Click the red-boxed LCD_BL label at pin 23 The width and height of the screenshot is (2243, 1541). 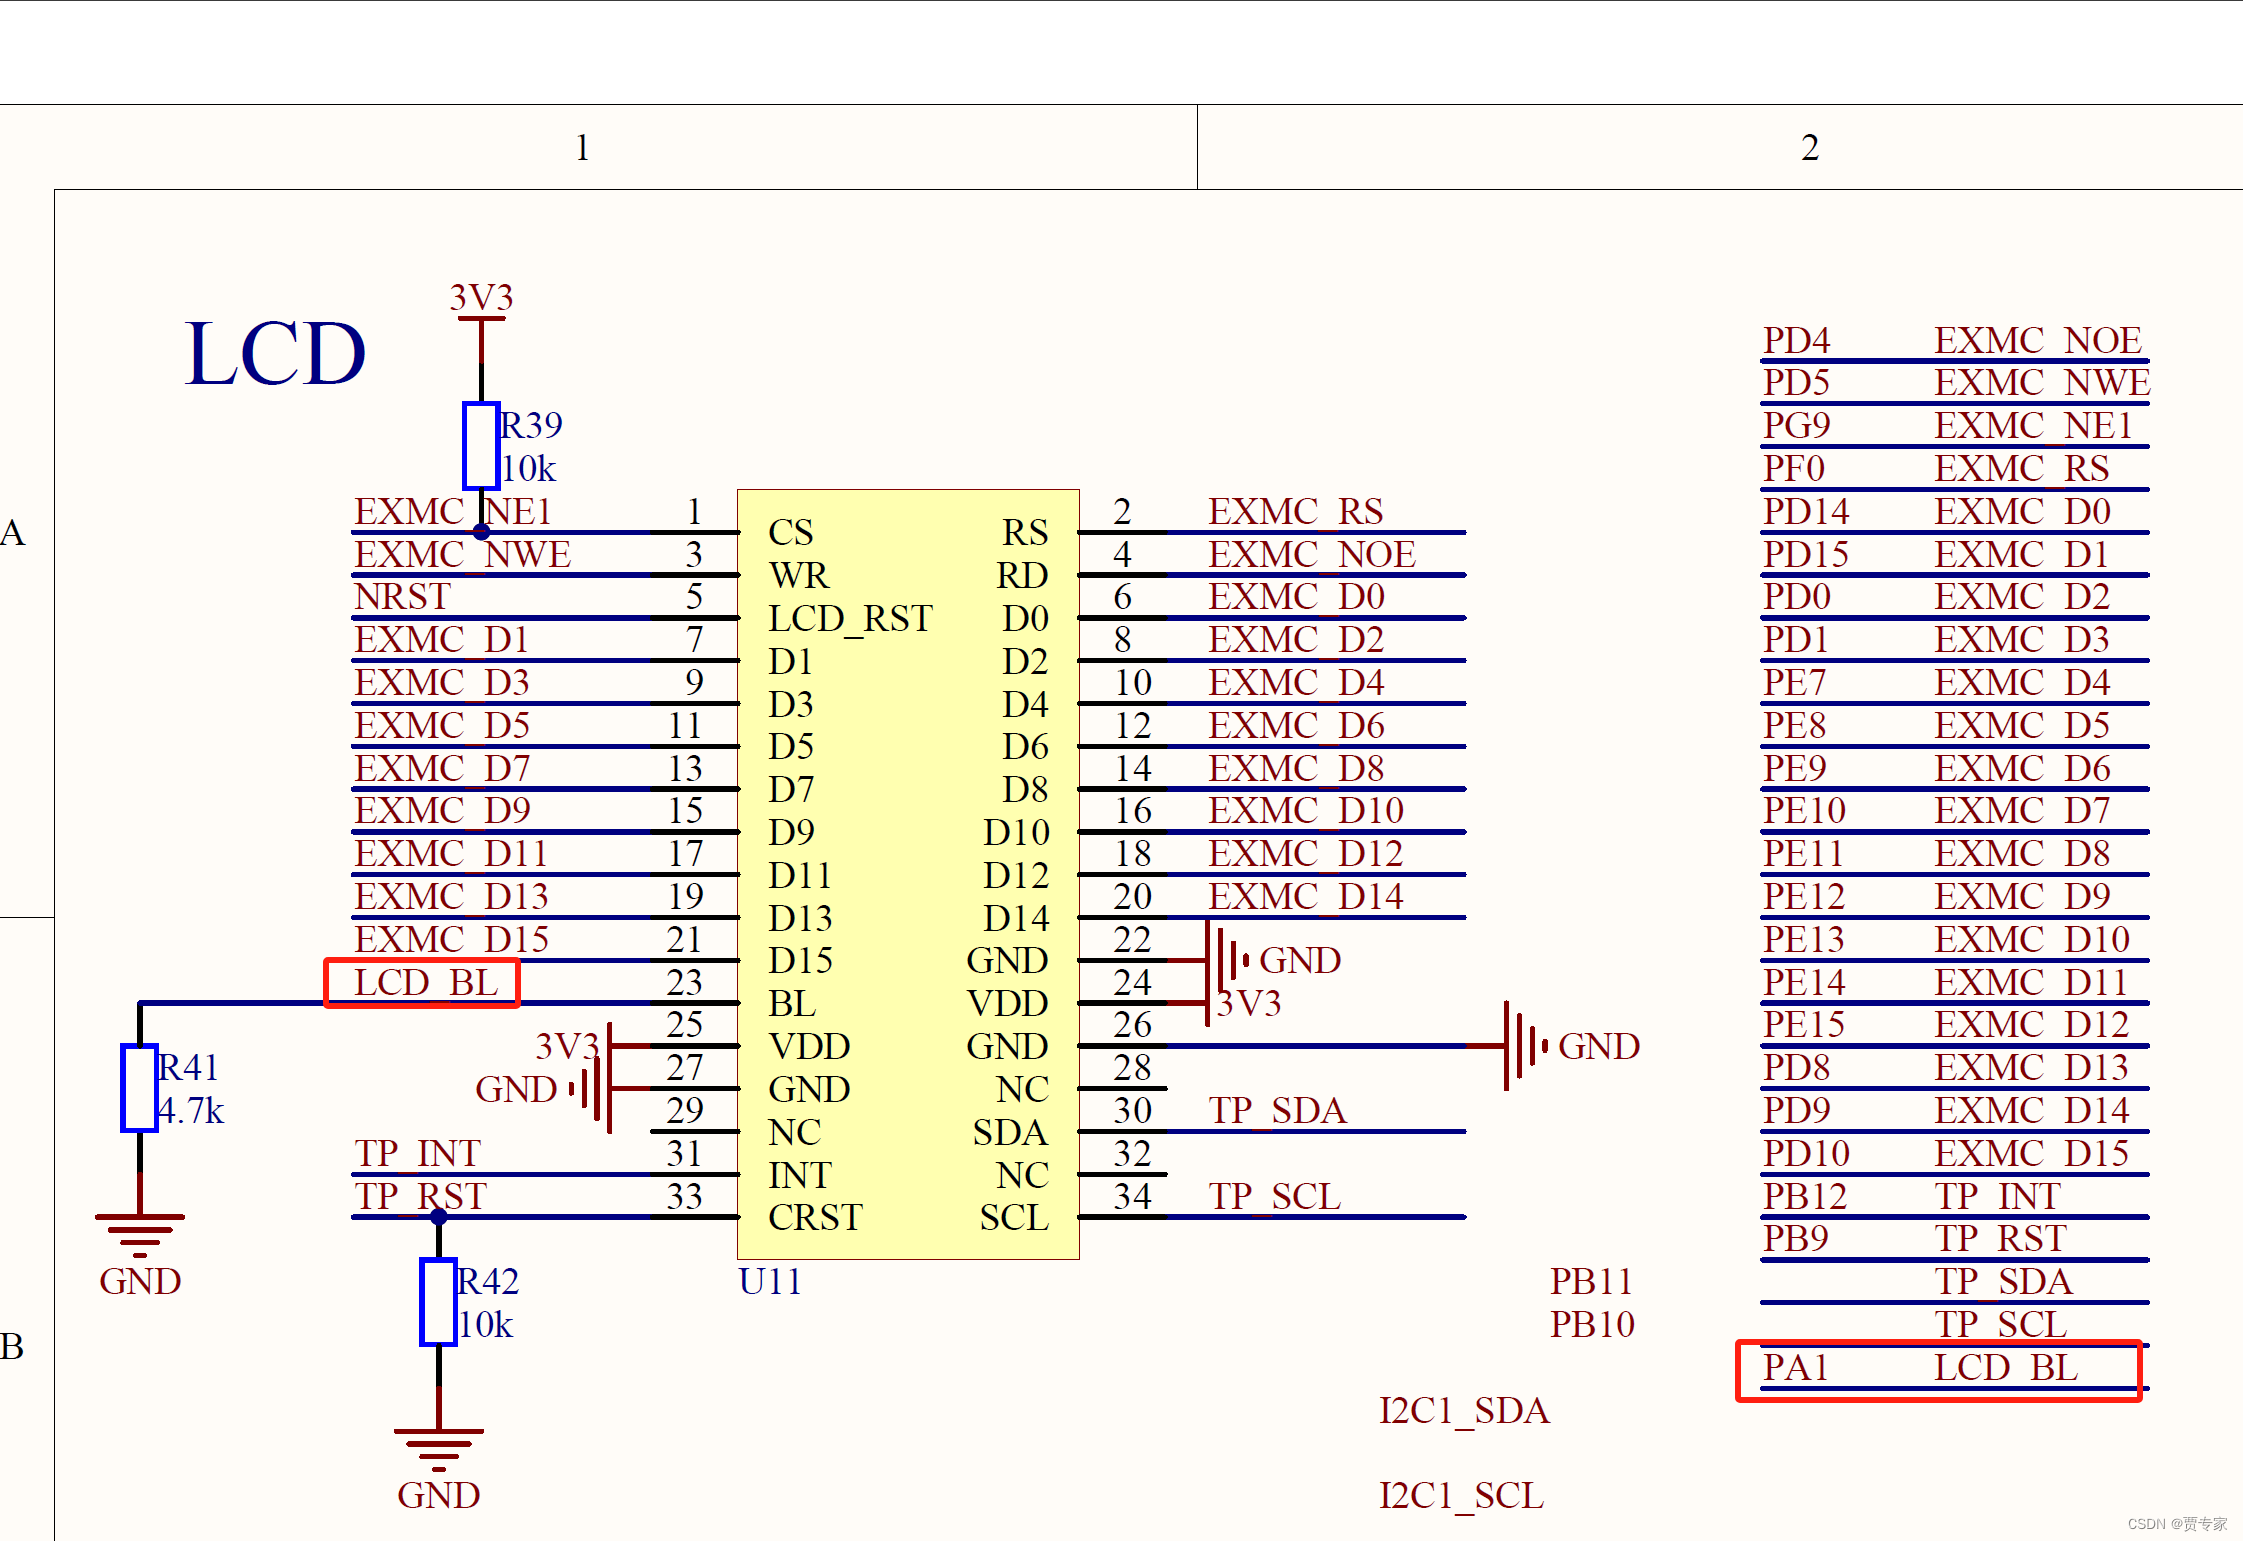pos(424,983)
